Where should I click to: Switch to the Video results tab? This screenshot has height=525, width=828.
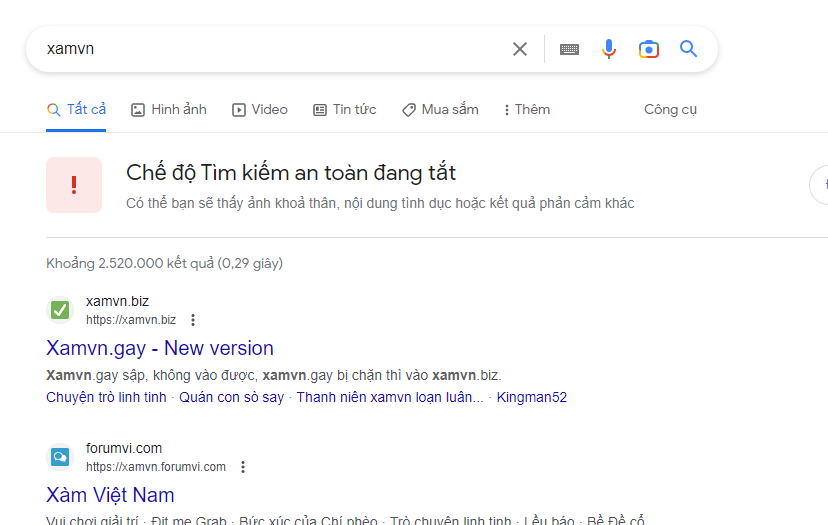(x=260, y=110)
